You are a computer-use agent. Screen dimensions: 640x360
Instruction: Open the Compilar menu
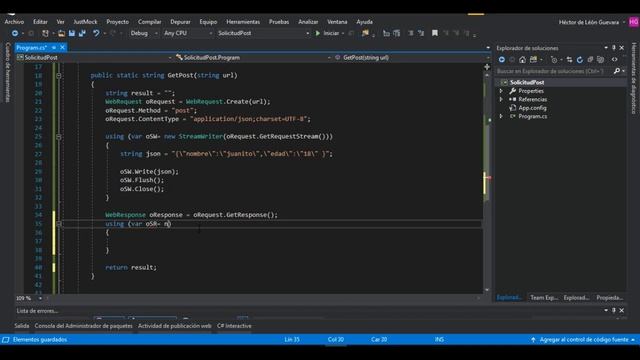(x=149, y=22)
